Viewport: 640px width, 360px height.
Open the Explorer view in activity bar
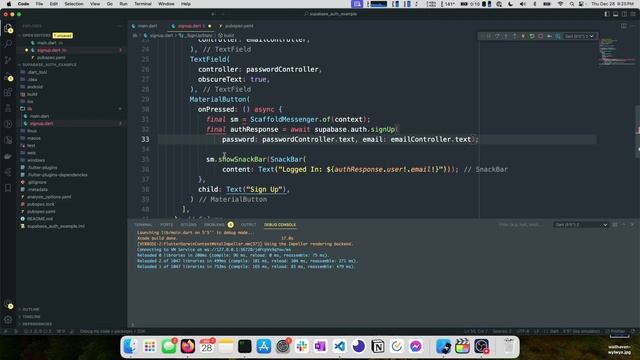tap(8, 29)
